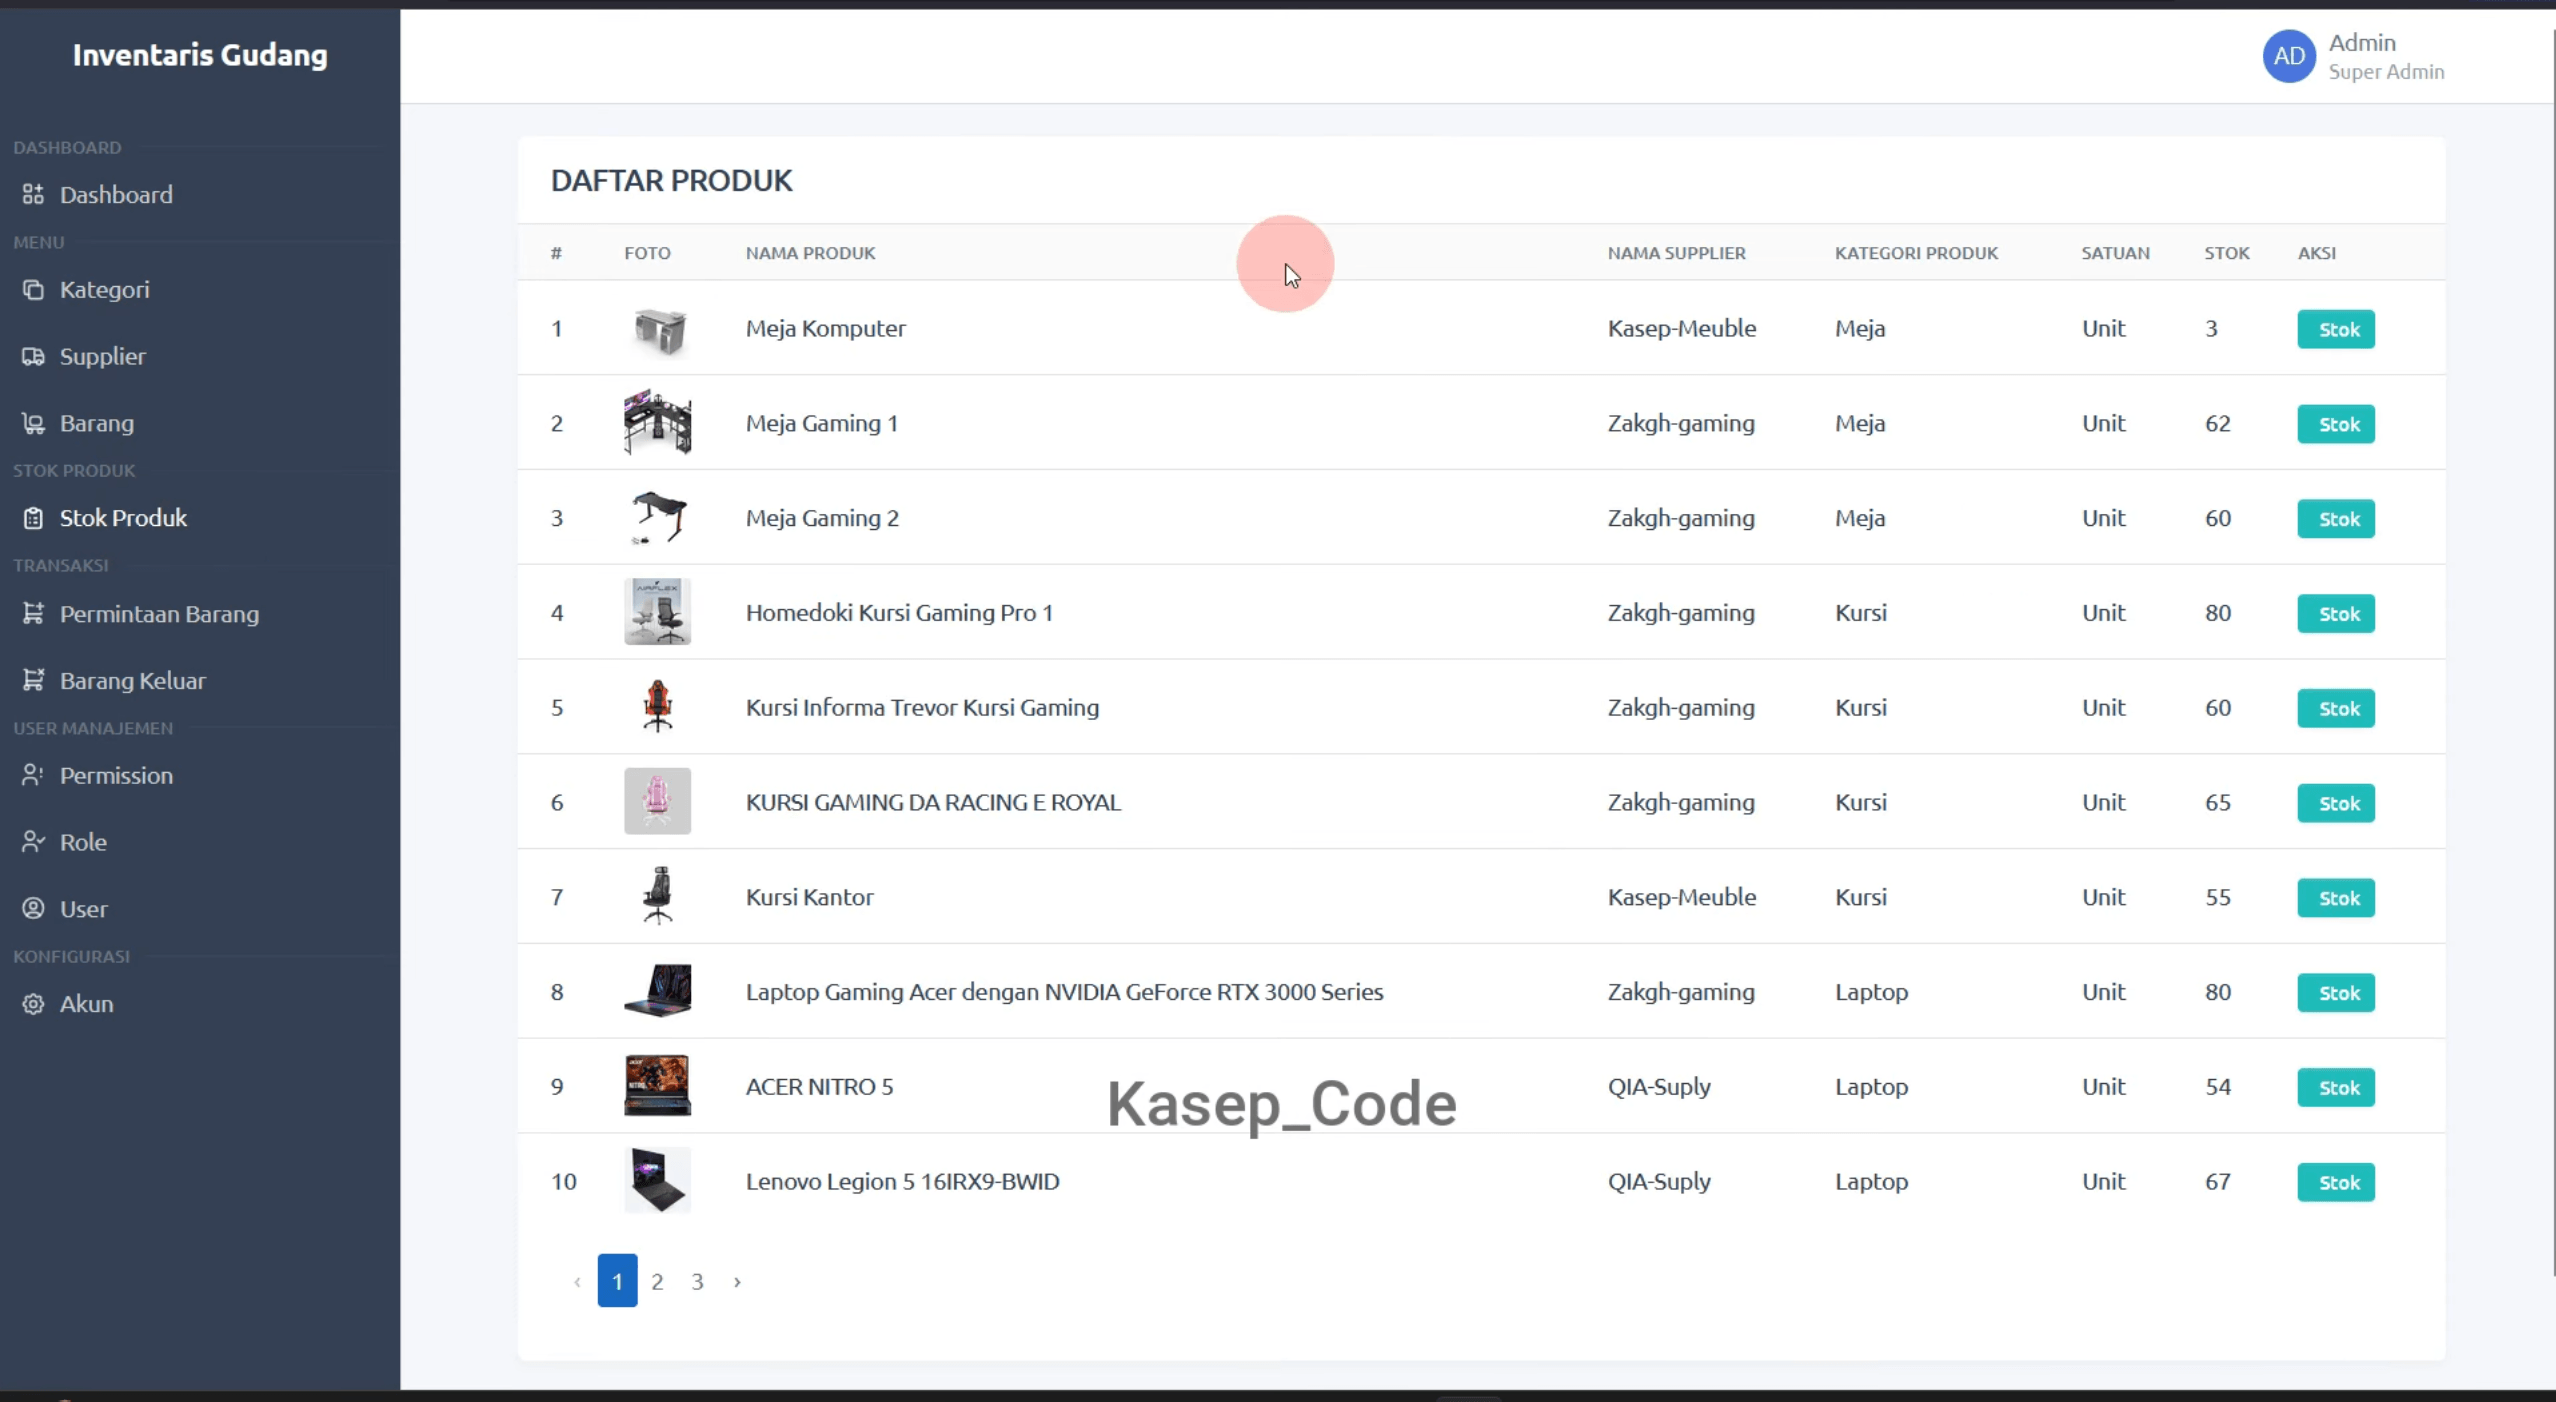The image size is (2556, 1402).
Task: Click the Laptop Gaming Acer product name
Action: pyautogui.click(x=1064, y=991)
